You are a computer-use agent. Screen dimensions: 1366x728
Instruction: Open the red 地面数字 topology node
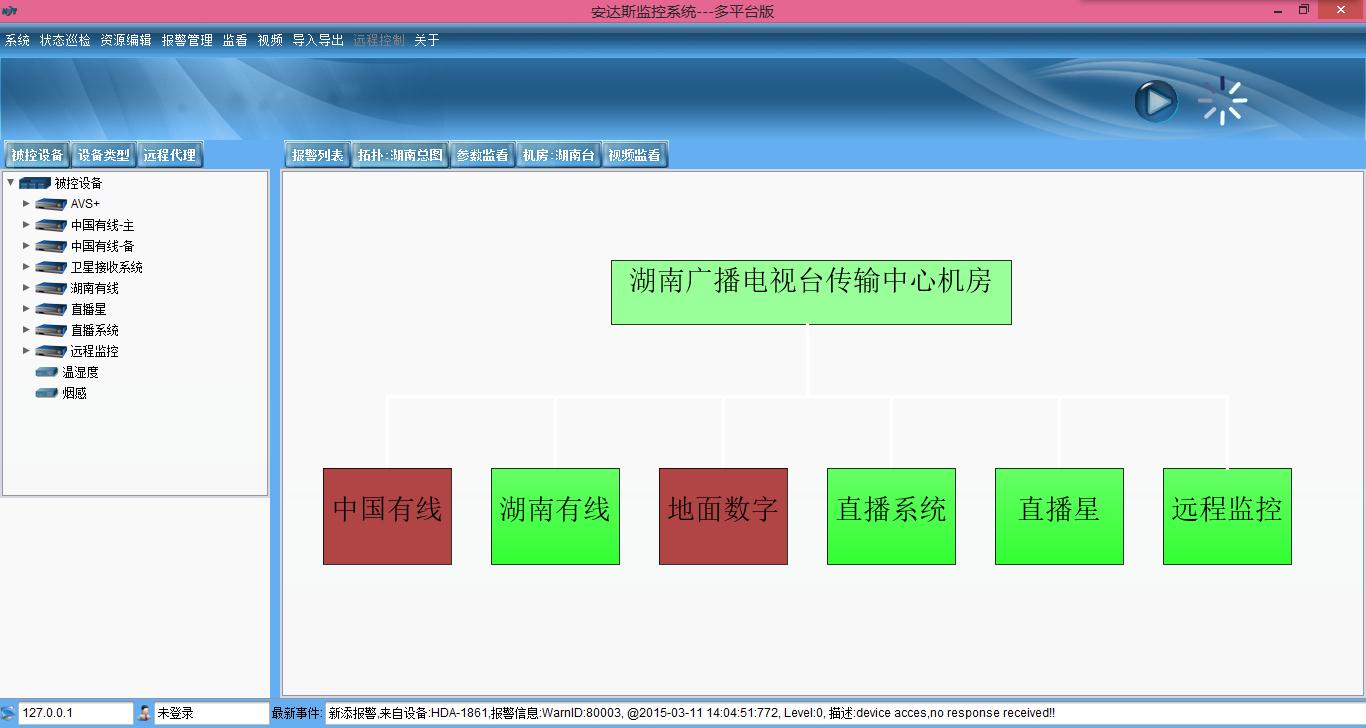[x=723, y=516]
